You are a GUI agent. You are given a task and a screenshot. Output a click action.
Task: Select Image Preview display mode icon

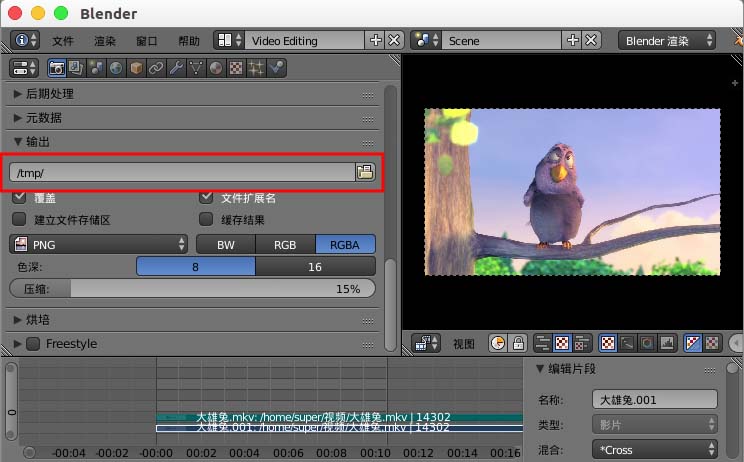(607, 343)
